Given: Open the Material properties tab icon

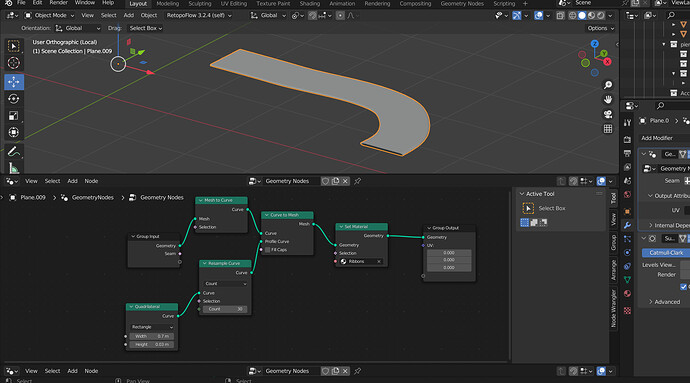Looking at the screenshot, I should point(628,294).
